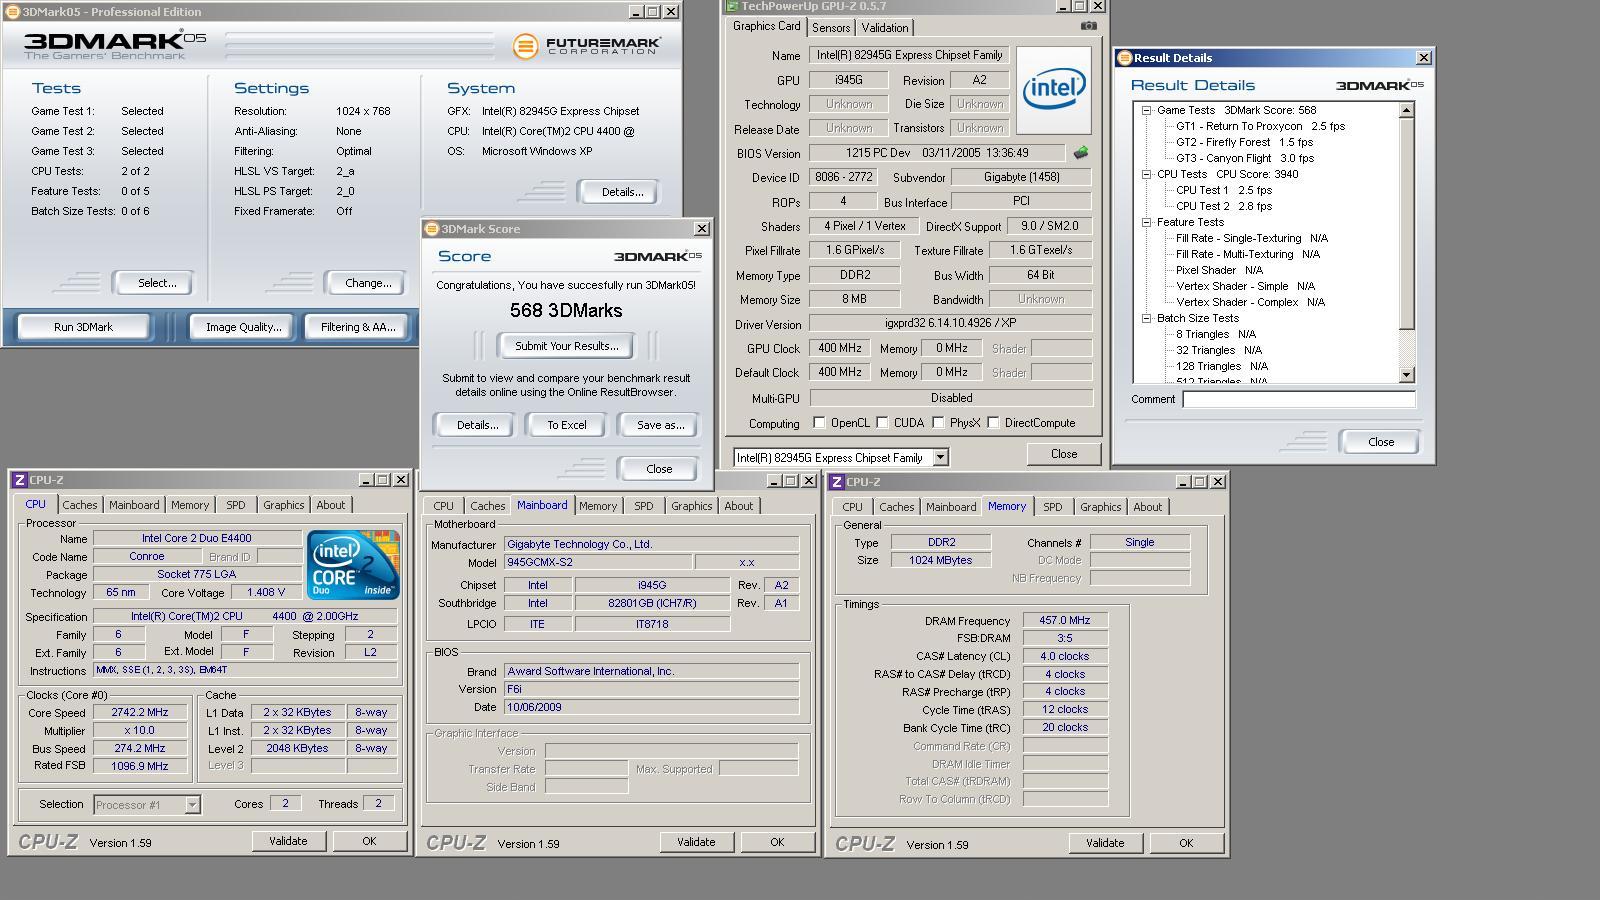Click the DRAM Frequency 457.0 MHz value
This screenshot has height=900, width=1600.
tap(1065, 620)
